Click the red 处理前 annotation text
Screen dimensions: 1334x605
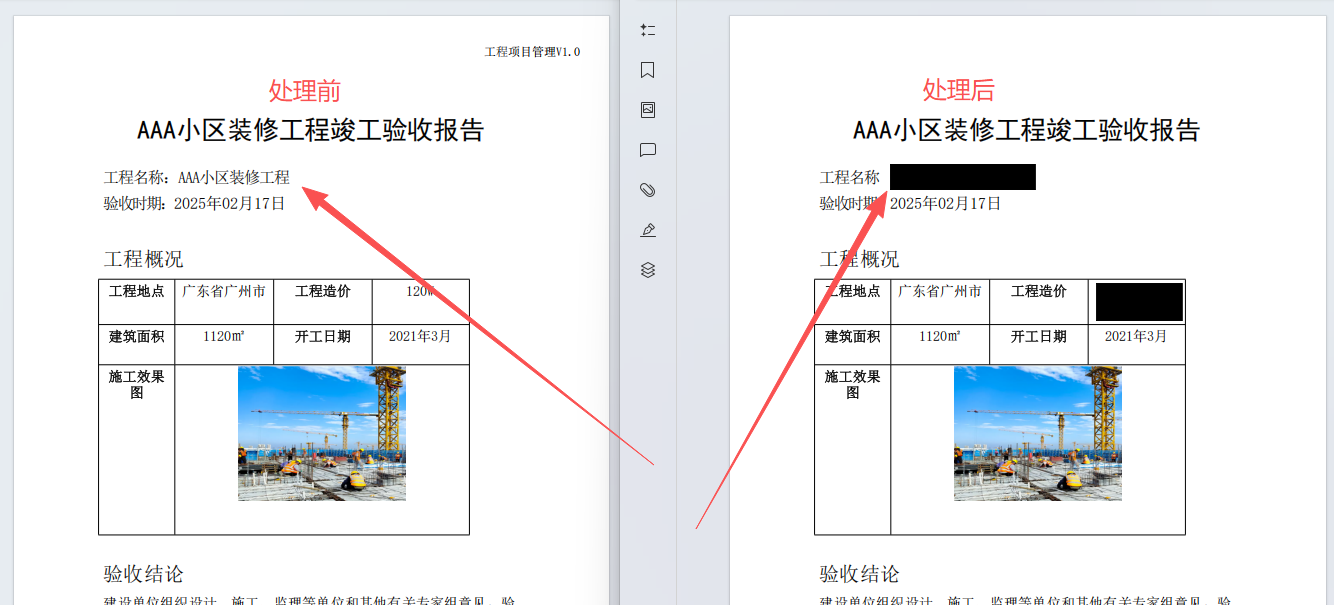303,91
